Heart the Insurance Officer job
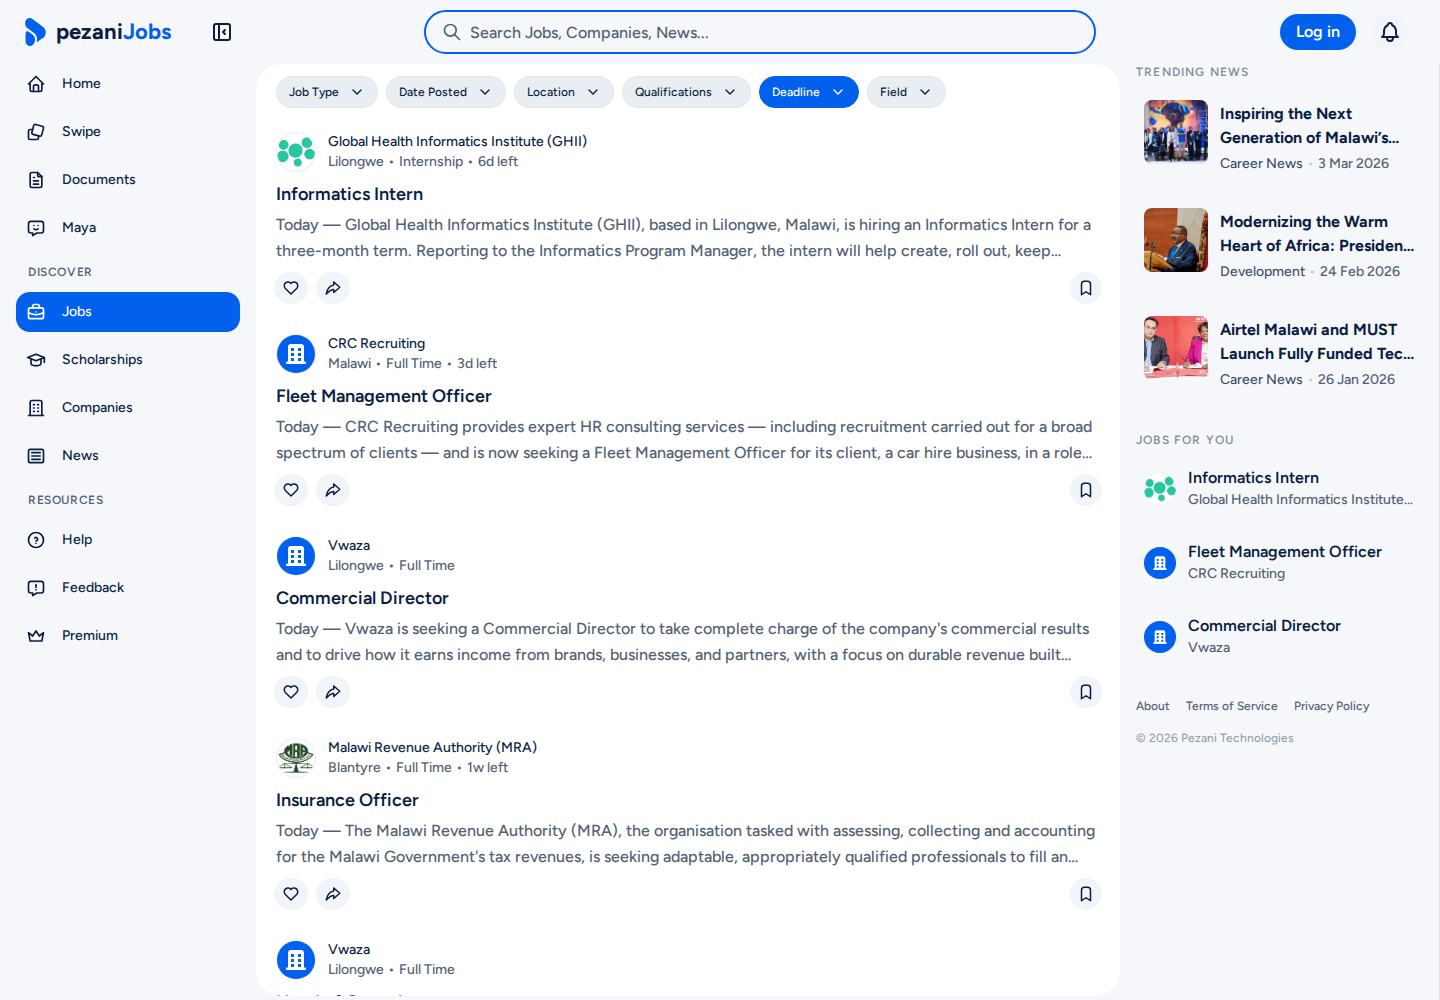The image size is (1440, 1000). click(x=291, y=894)
